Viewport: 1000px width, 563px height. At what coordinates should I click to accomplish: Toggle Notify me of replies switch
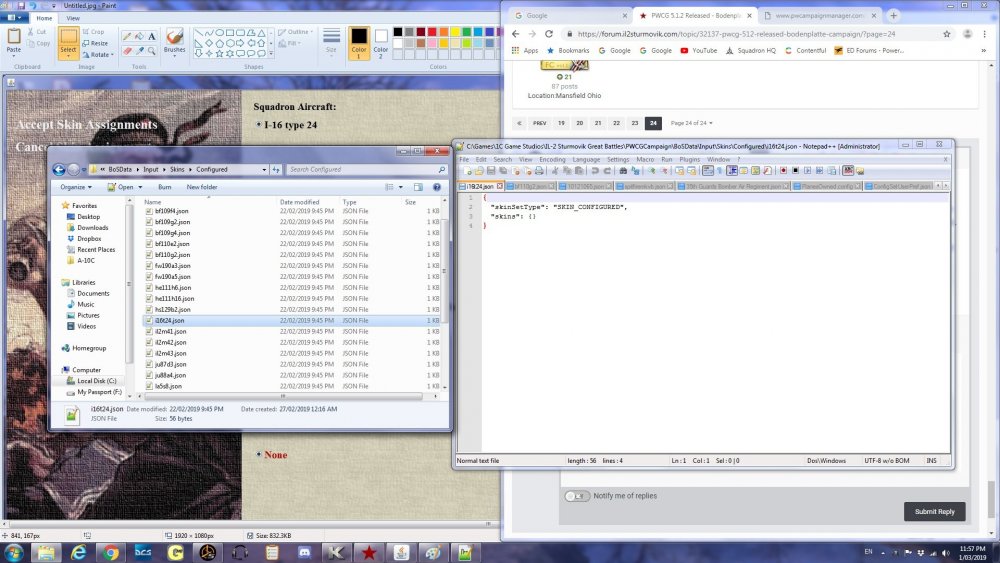pos(577,496)
